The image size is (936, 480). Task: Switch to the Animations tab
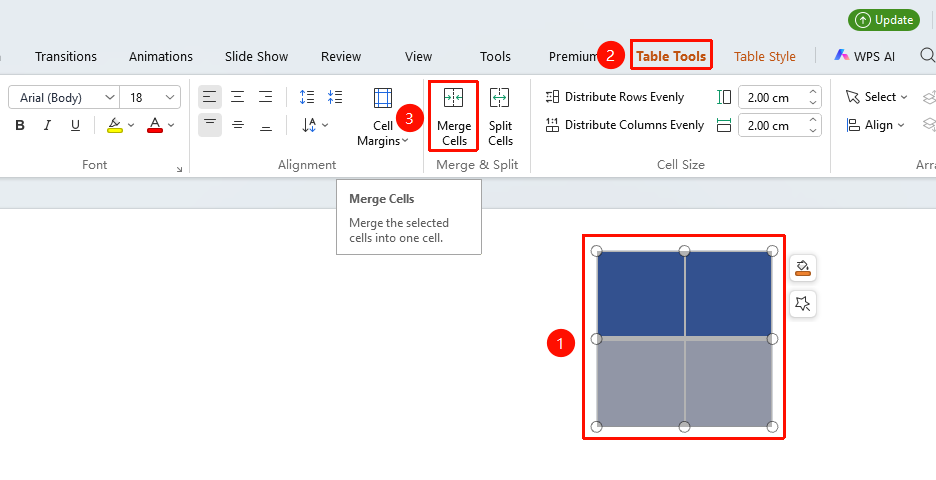(x=161, y=56)
